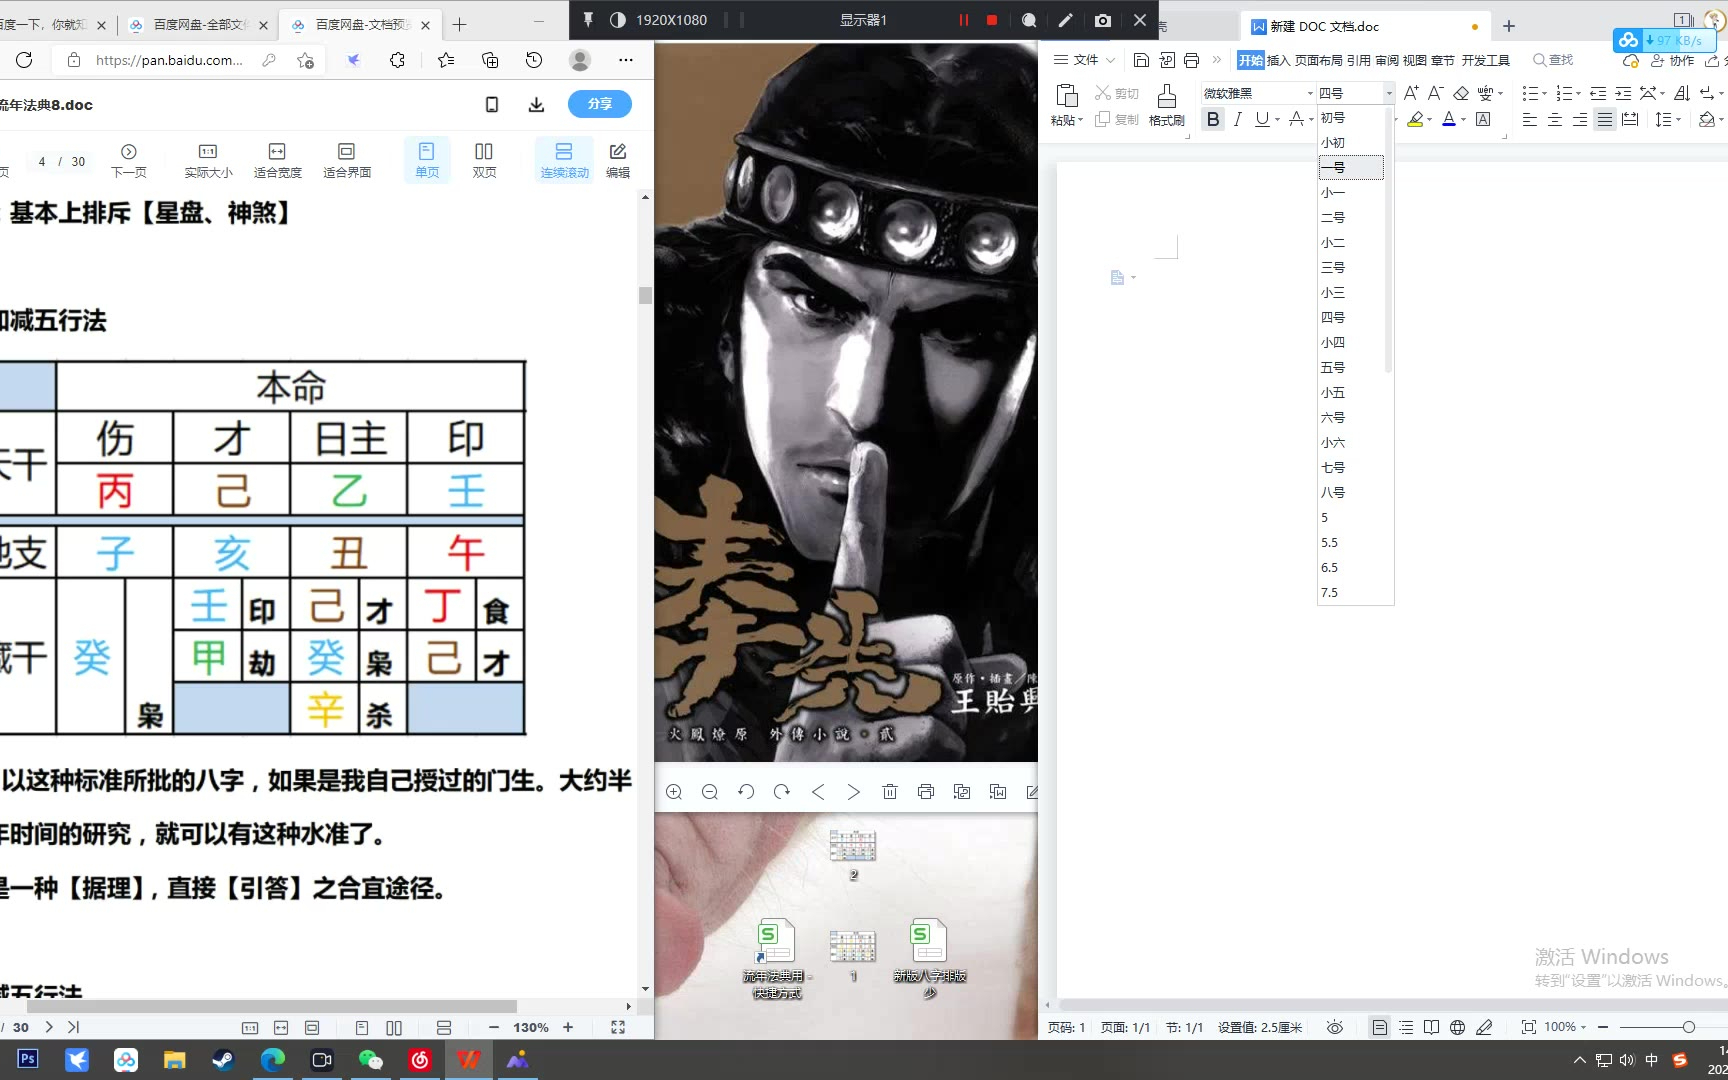The width and height of the screenshot is (1728, 1080).
Task: Click the zoom in magnifier in image viewer
Action: (x=674, y=792)
